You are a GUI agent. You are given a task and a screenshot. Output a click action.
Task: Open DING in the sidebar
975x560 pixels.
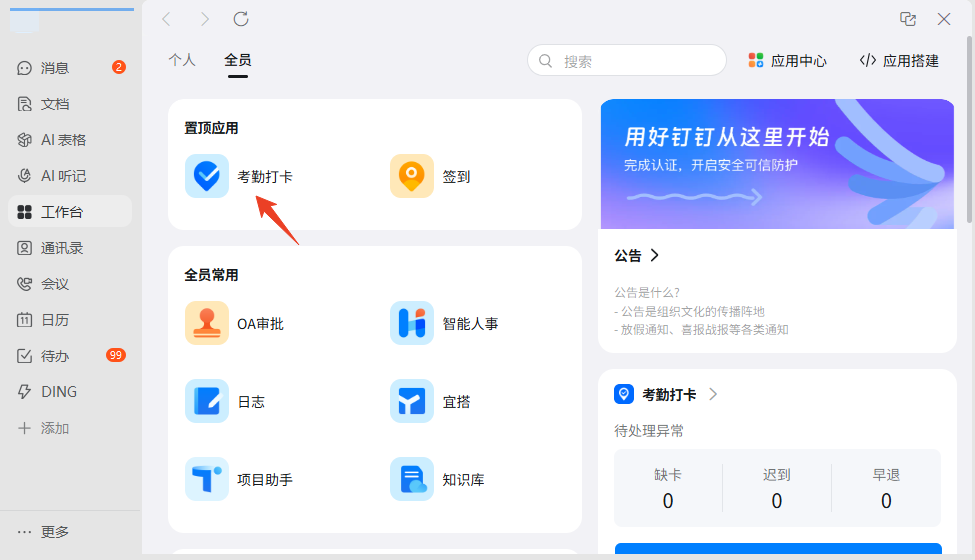70,392
